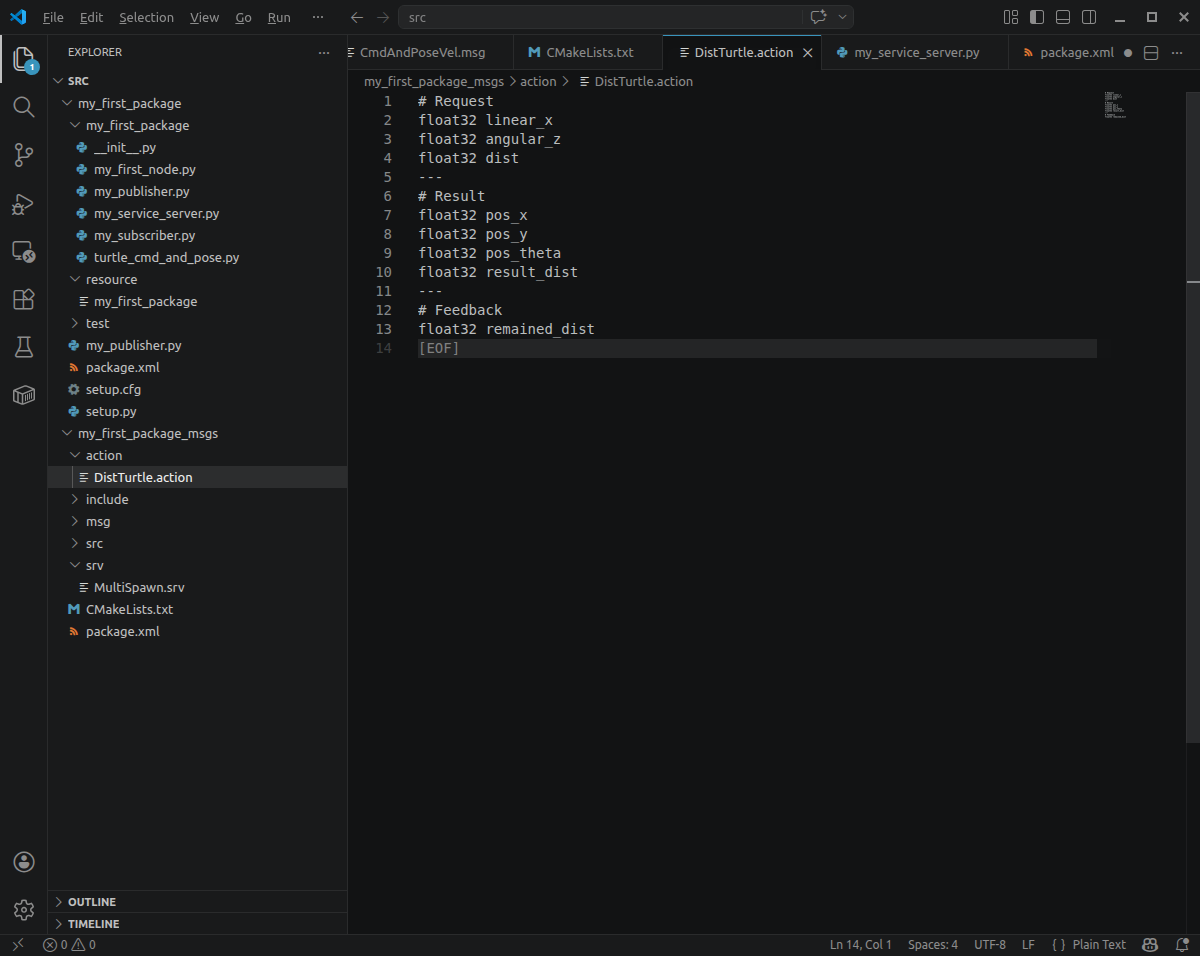The width and height of the screenshot is (1200, 956).
Task: Click the go back arrow in title bar
Action: point(357,17)
